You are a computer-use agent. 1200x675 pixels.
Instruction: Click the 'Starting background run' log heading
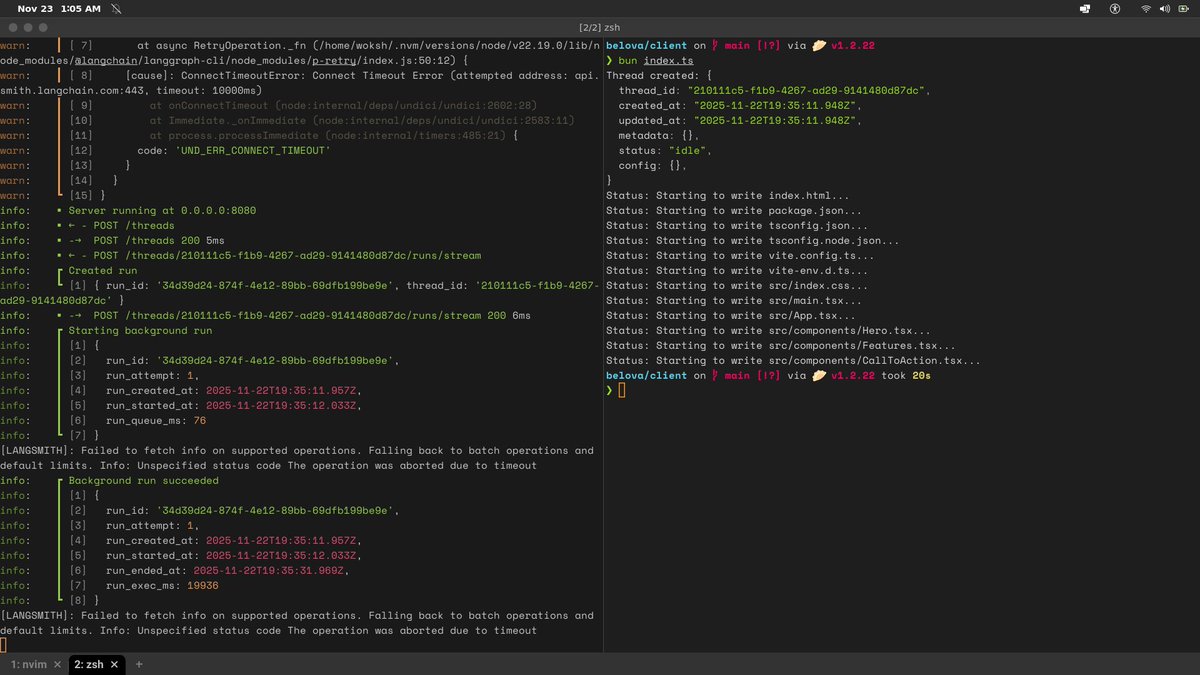click(x=140, y=331)
